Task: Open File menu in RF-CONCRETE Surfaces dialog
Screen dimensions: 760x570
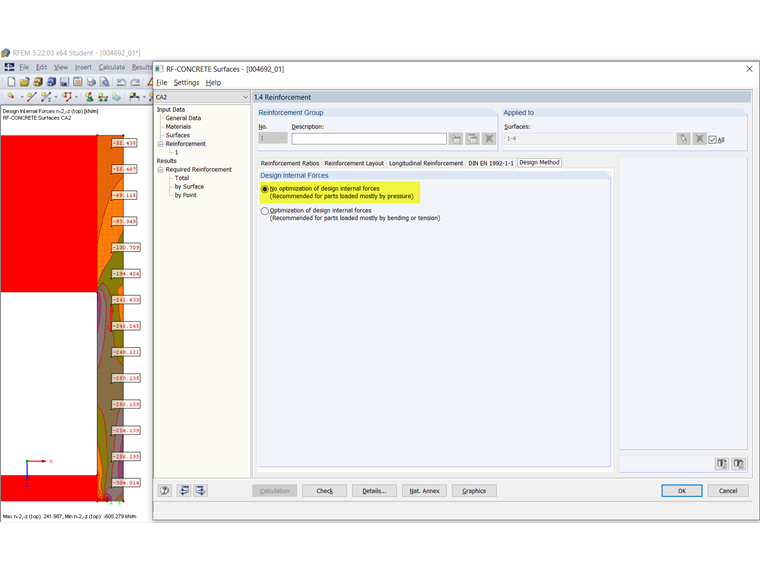Action: click(x=161, y=82)
